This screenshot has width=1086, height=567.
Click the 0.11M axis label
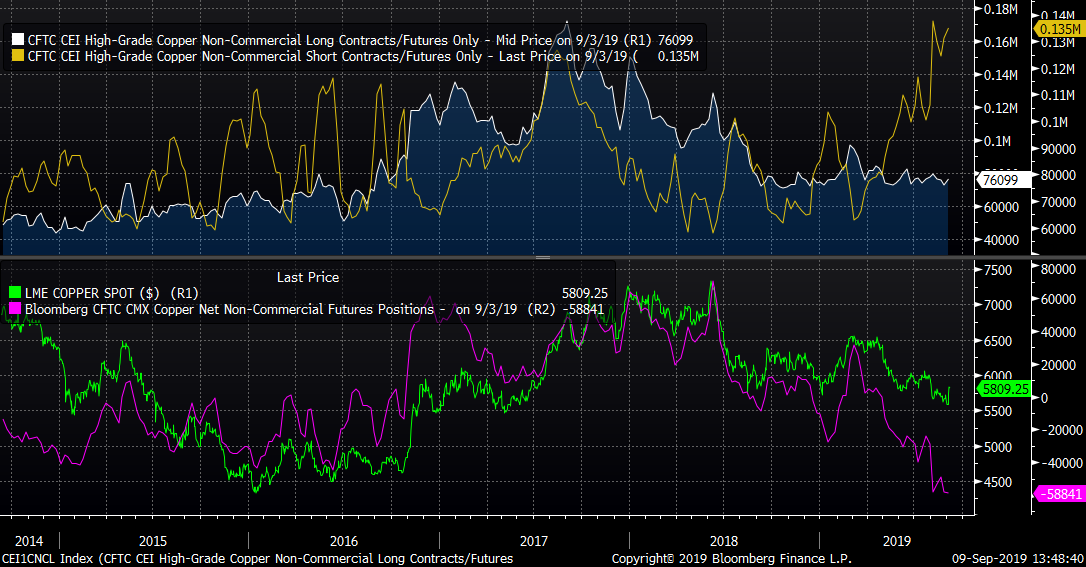(1058, 96)
